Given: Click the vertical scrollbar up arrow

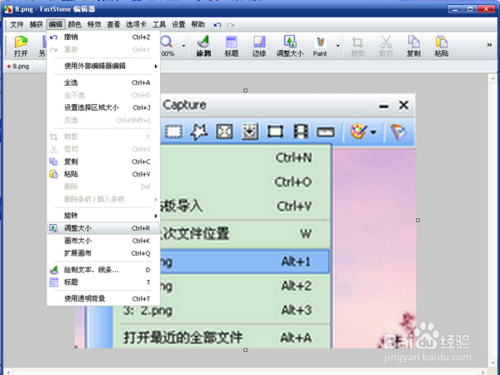Looking at the screenshot, I should 492,78.
